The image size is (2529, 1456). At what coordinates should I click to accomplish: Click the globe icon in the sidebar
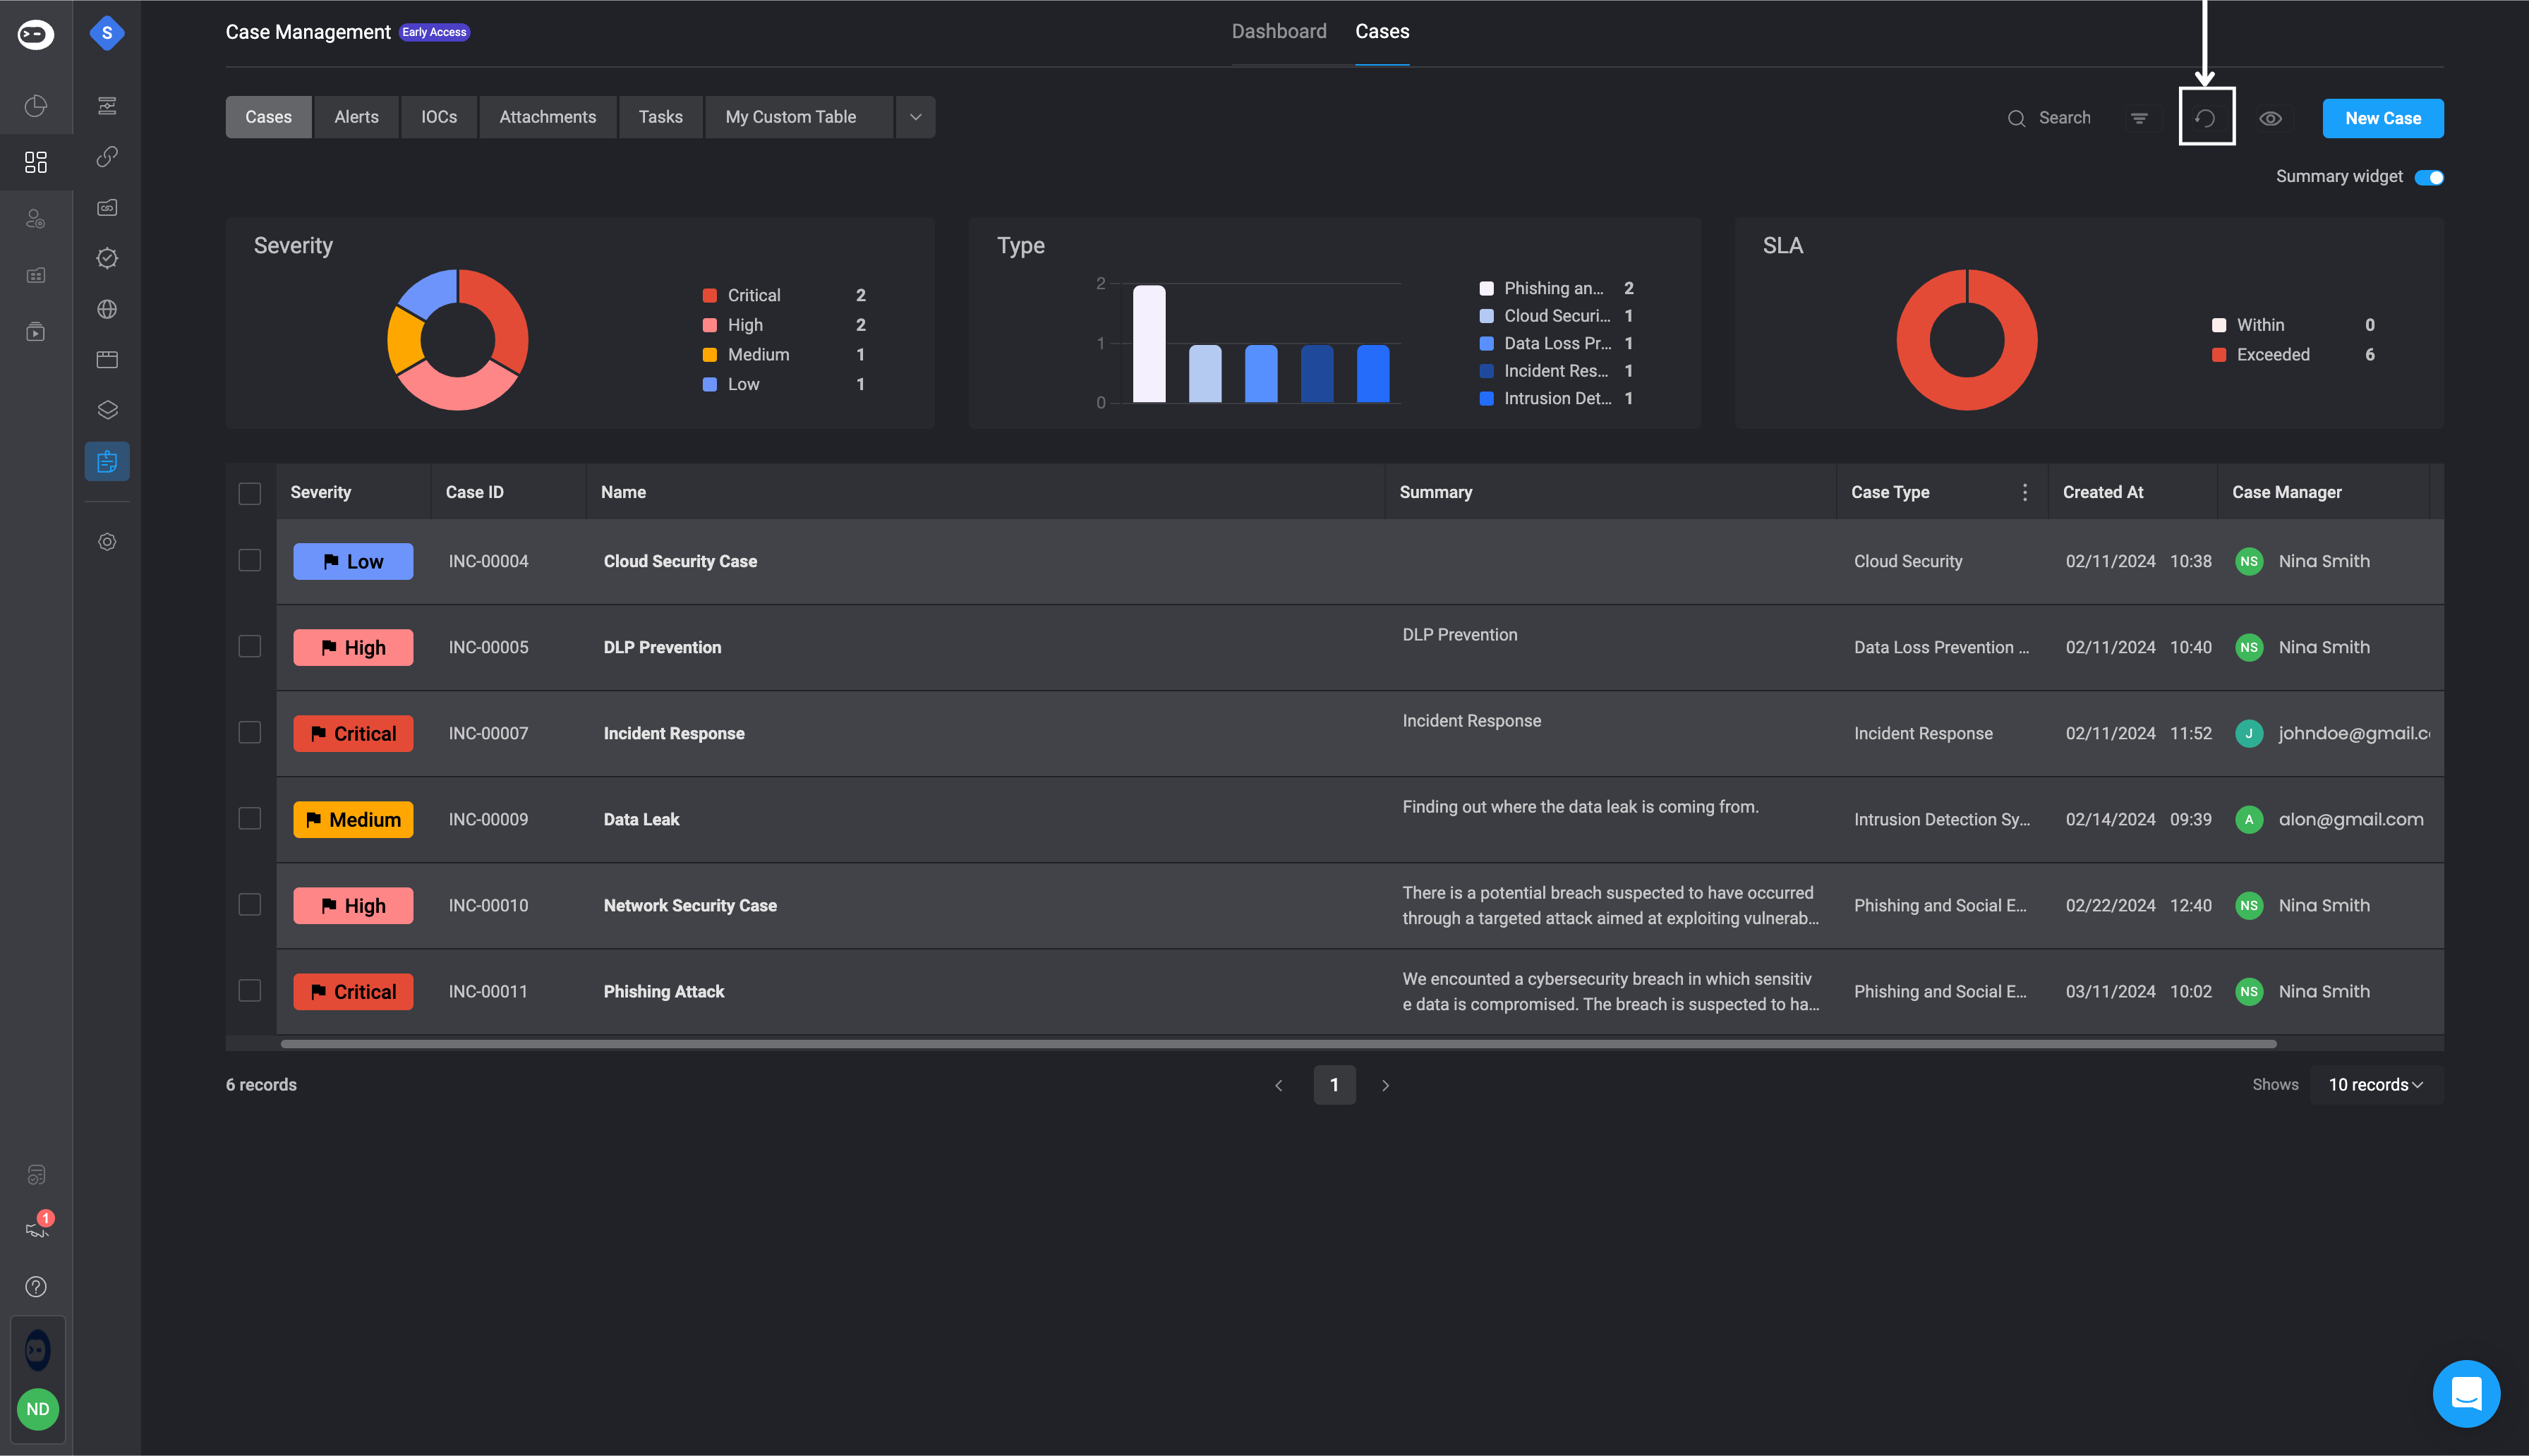(x=107, y=309)
